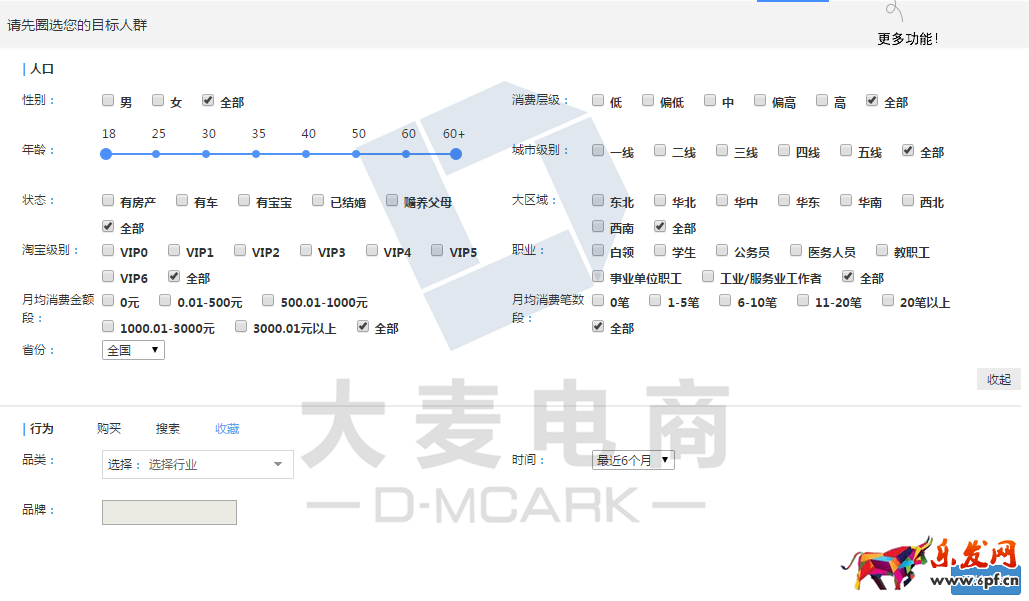
Task: Uncheck 全部 in the 性别 row
Action: click(x=207, y=100)
